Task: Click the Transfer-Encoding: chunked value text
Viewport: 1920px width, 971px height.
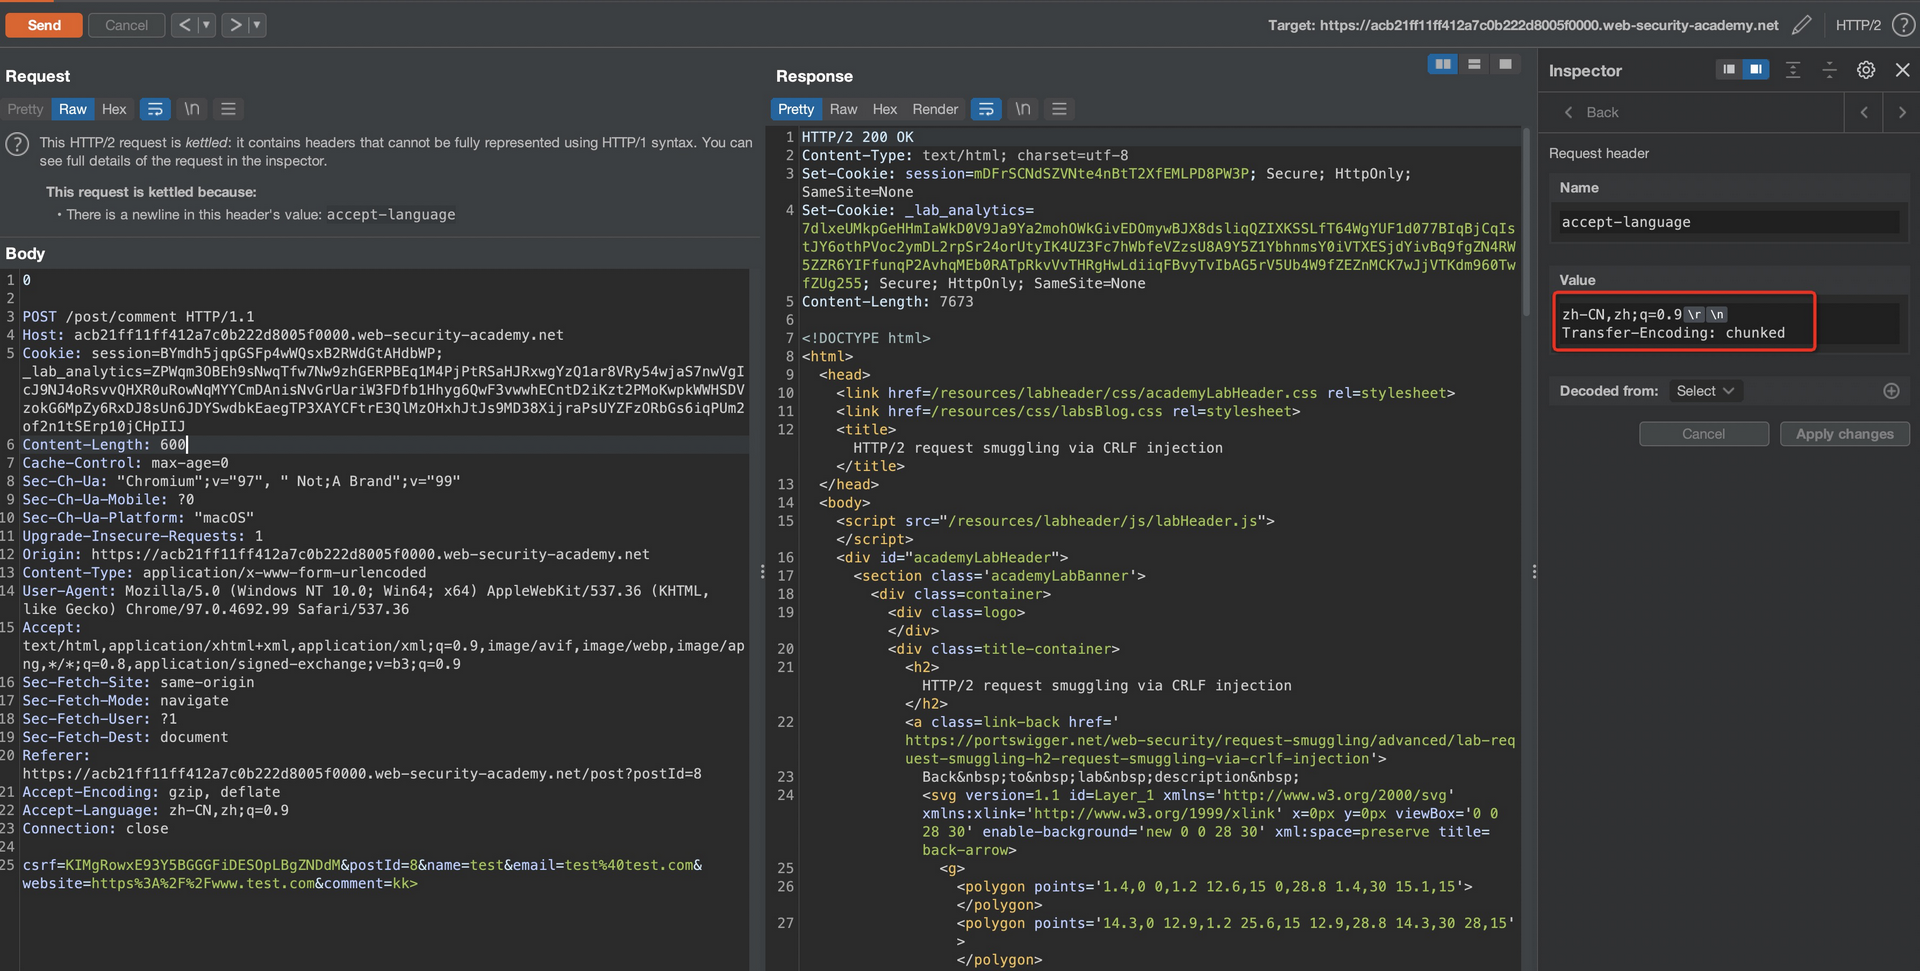Action: [1673, 333]
